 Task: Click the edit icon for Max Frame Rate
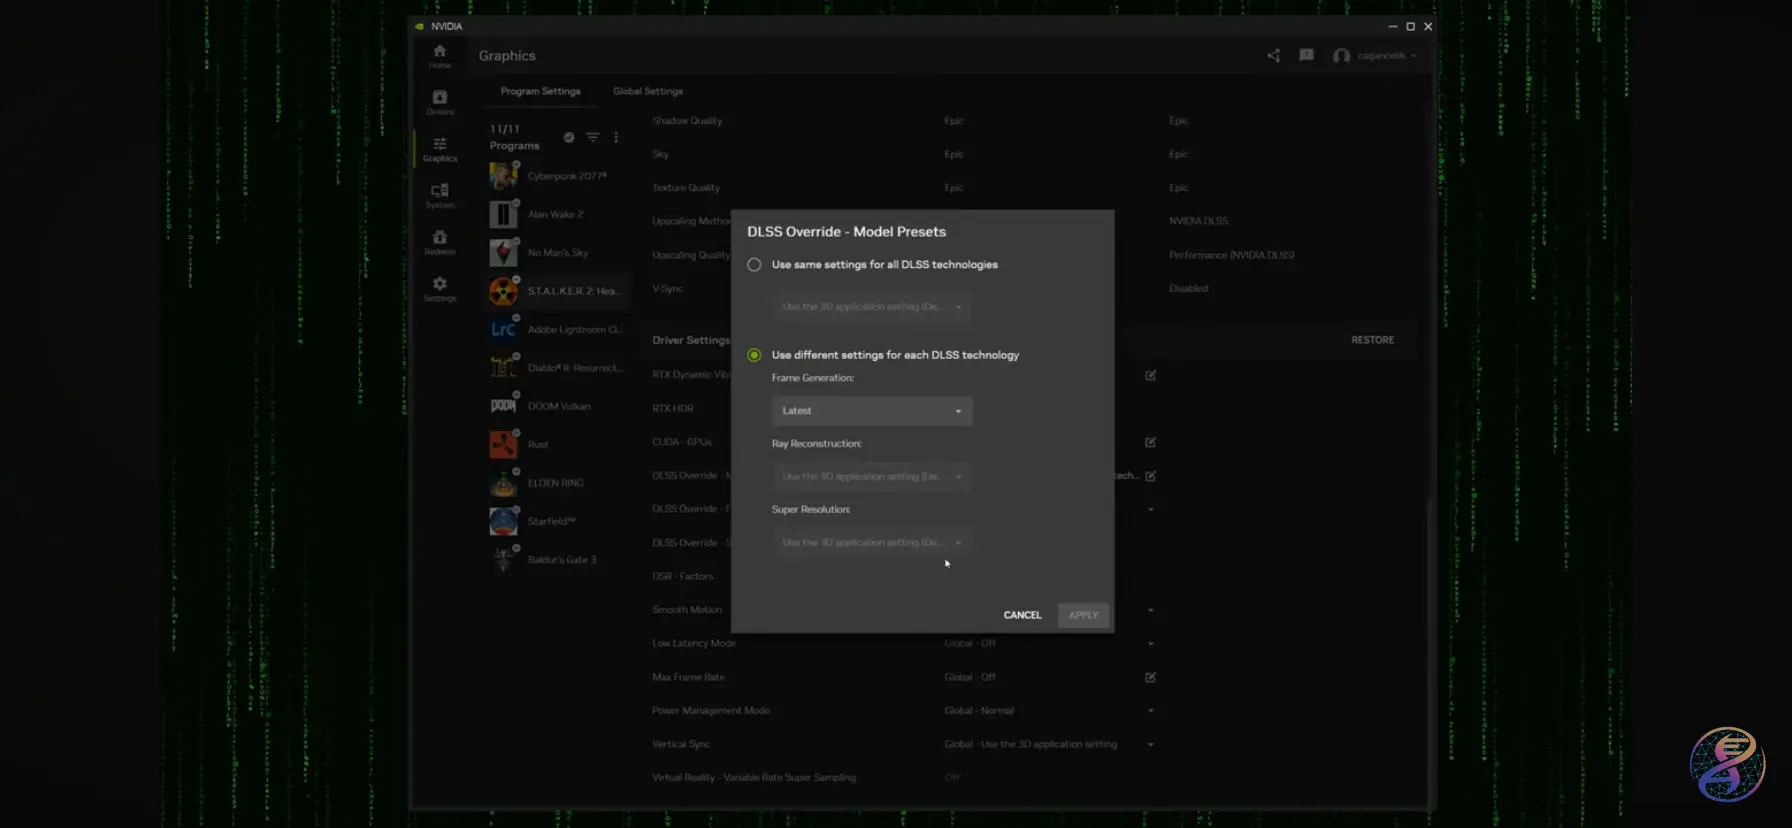[1150, 677]
